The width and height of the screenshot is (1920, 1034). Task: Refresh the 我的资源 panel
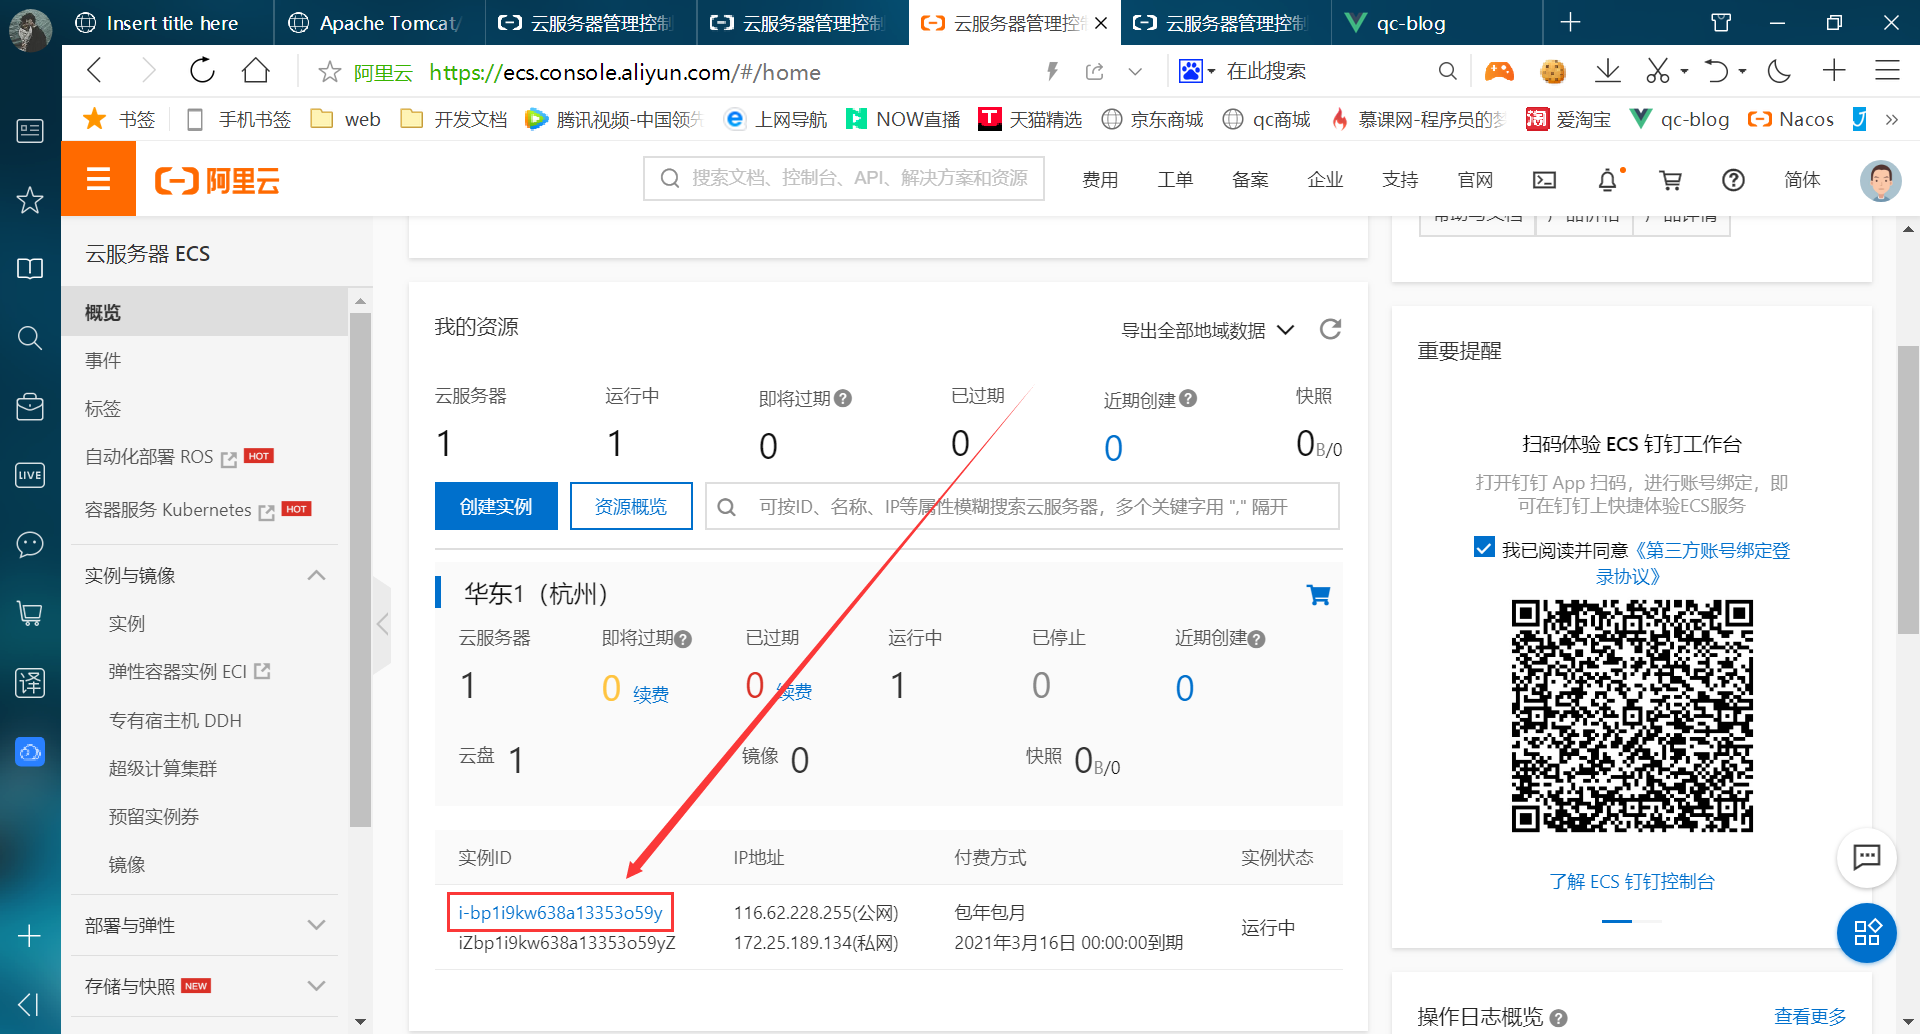pyautogui.click(x=1330, y=329)
